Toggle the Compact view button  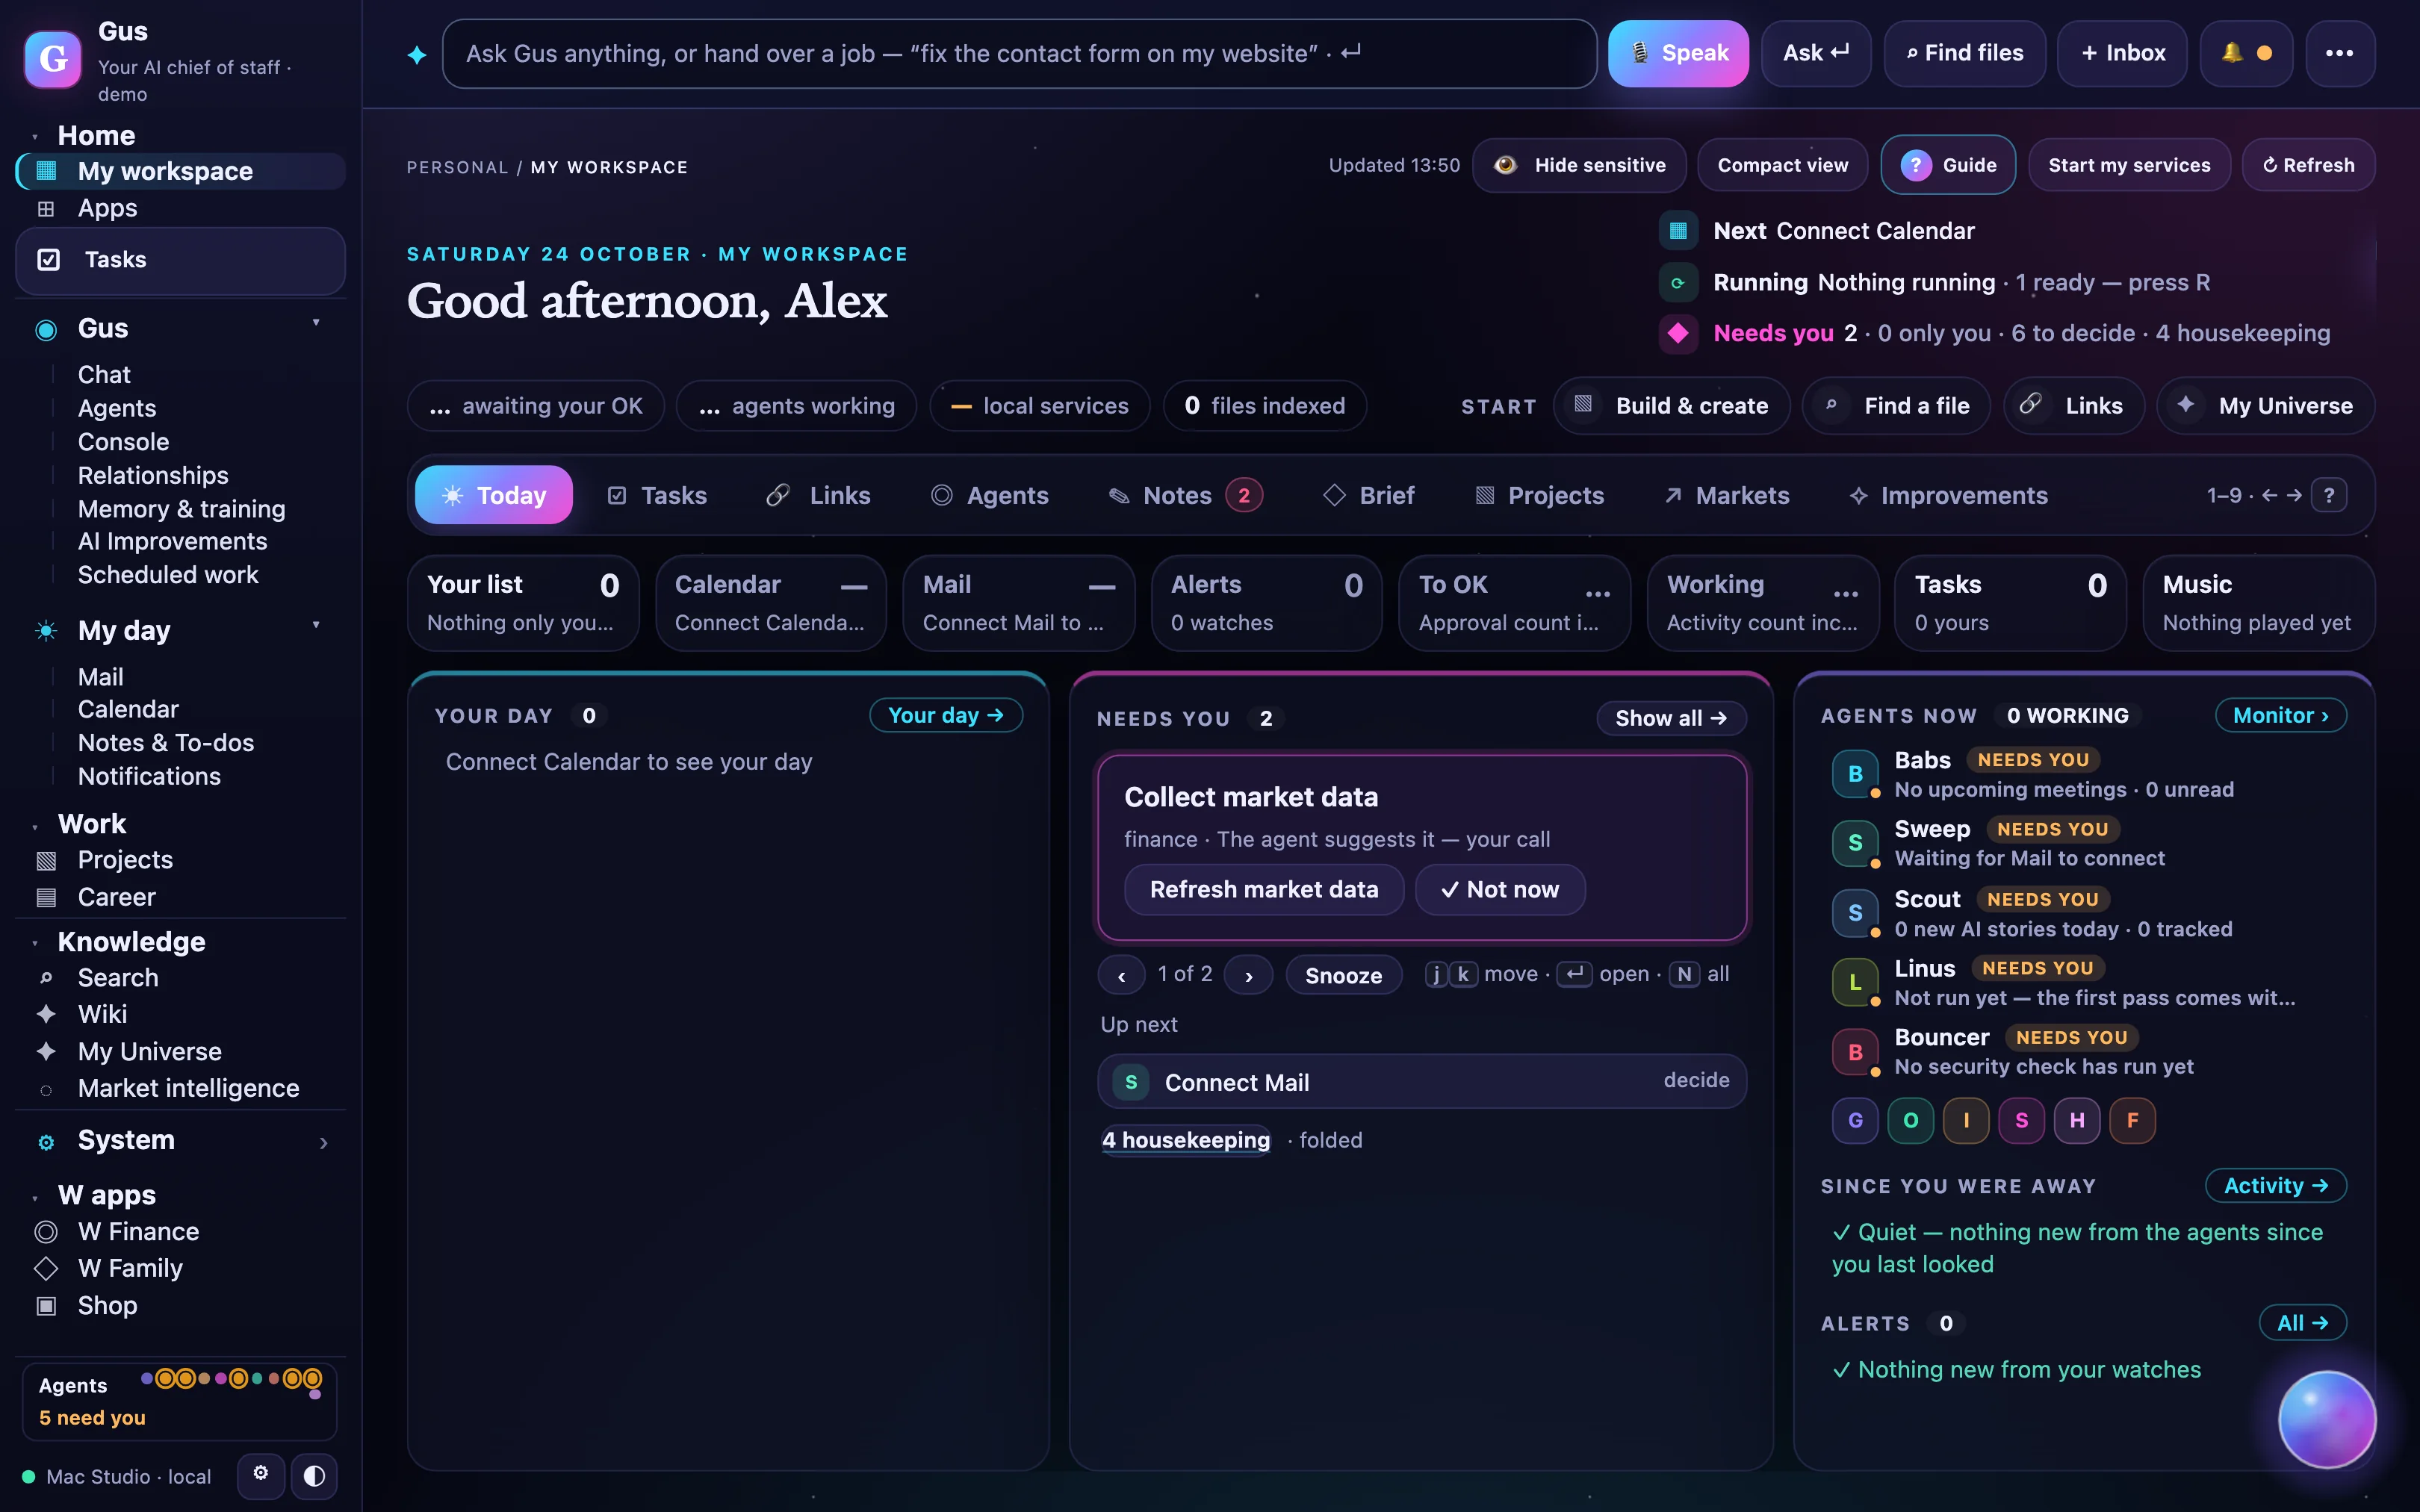[1782, 165]
